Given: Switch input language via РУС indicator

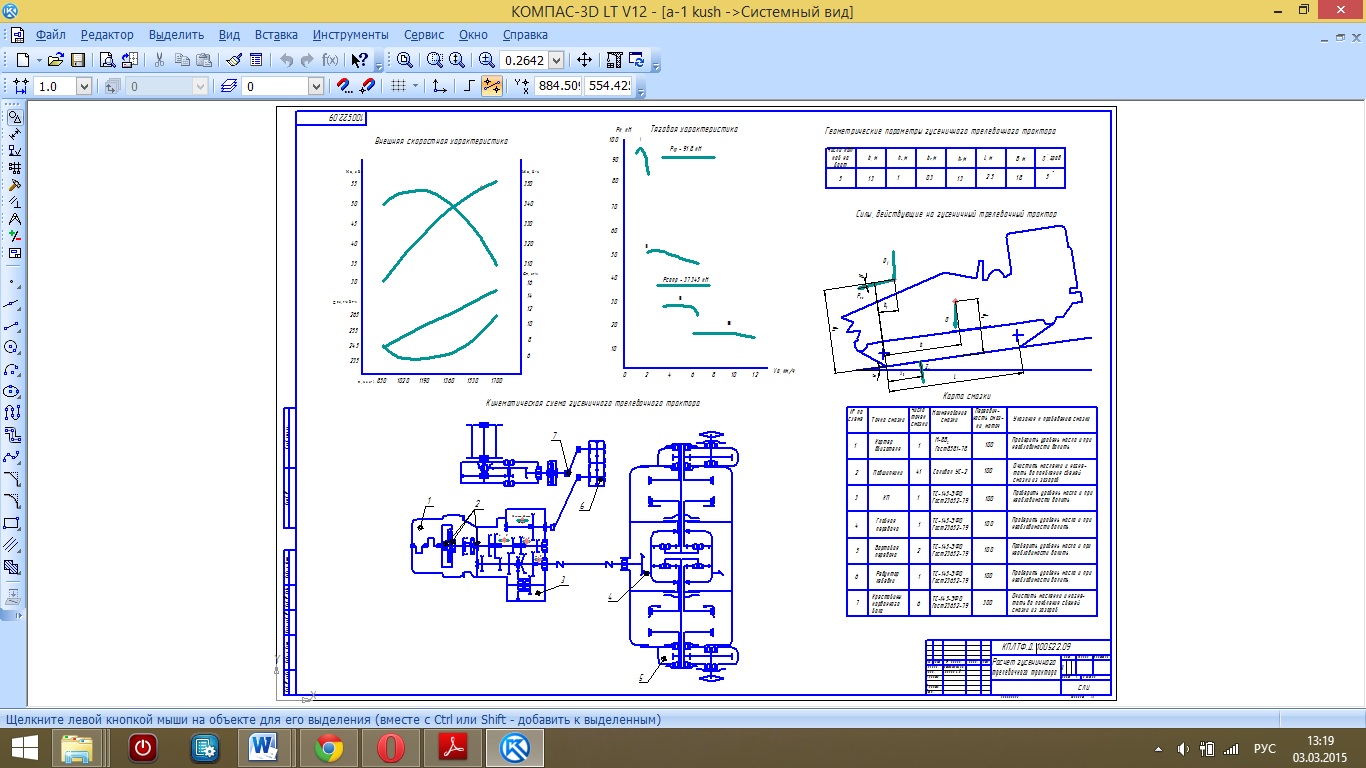Looking at the screenshot, I should 1264,748.
